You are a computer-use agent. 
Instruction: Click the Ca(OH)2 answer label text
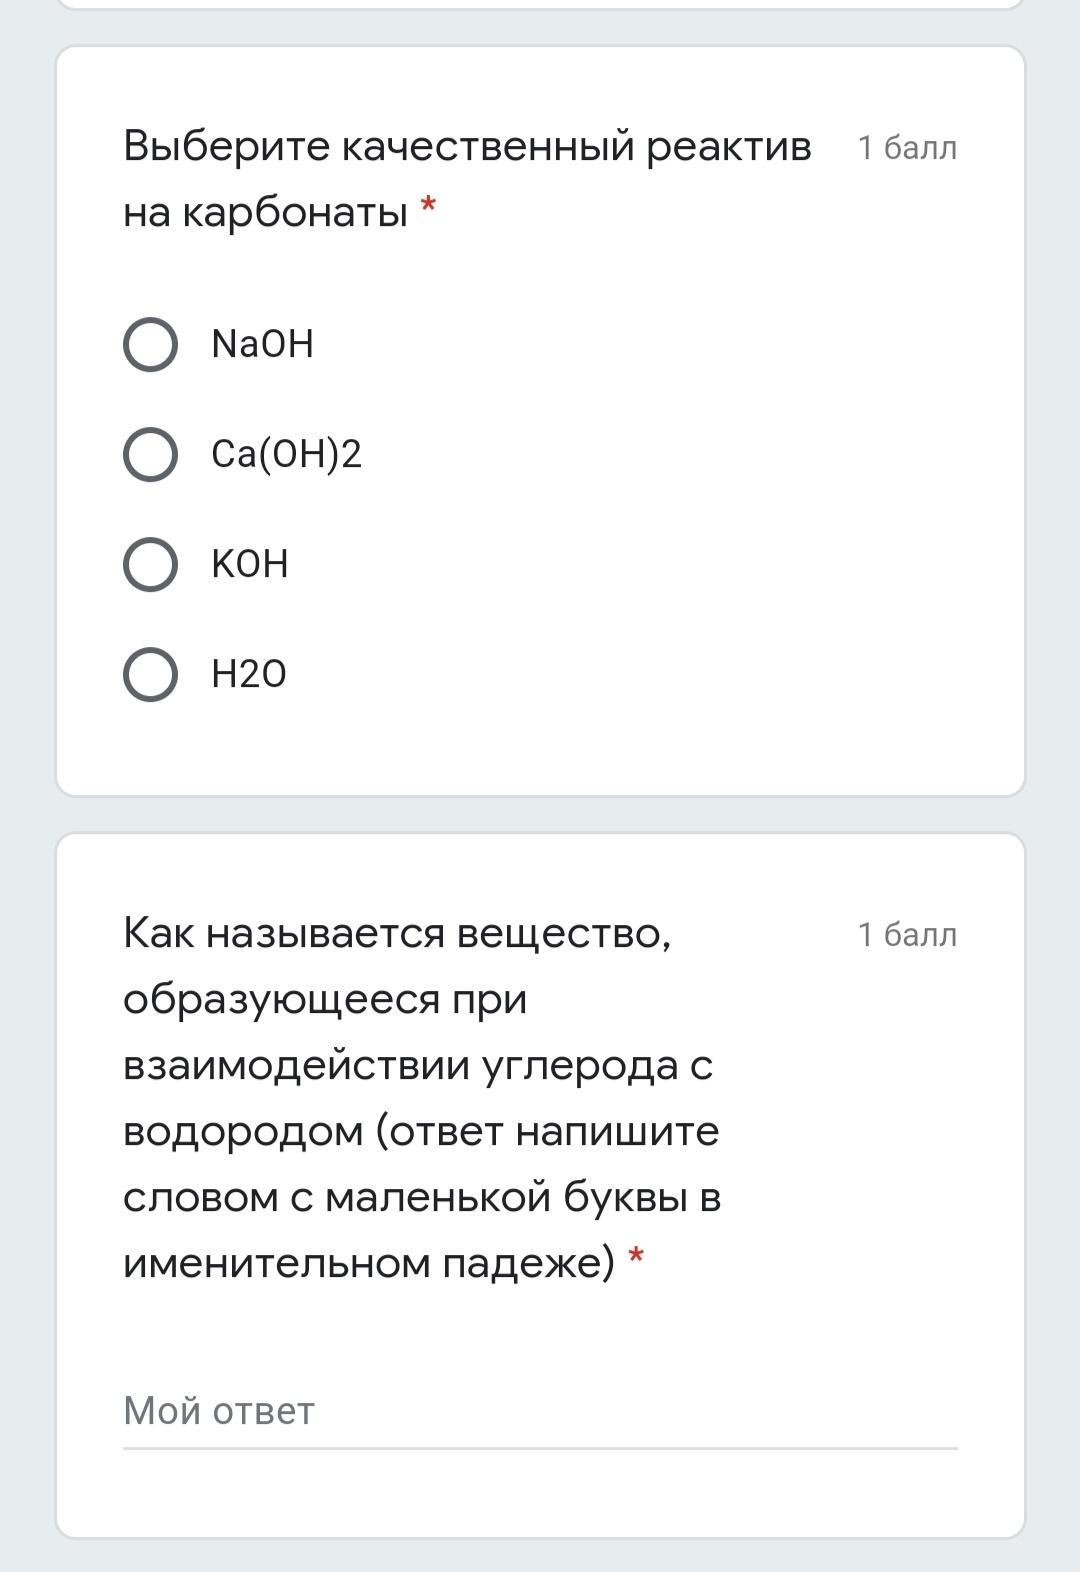tap(286, 455)
